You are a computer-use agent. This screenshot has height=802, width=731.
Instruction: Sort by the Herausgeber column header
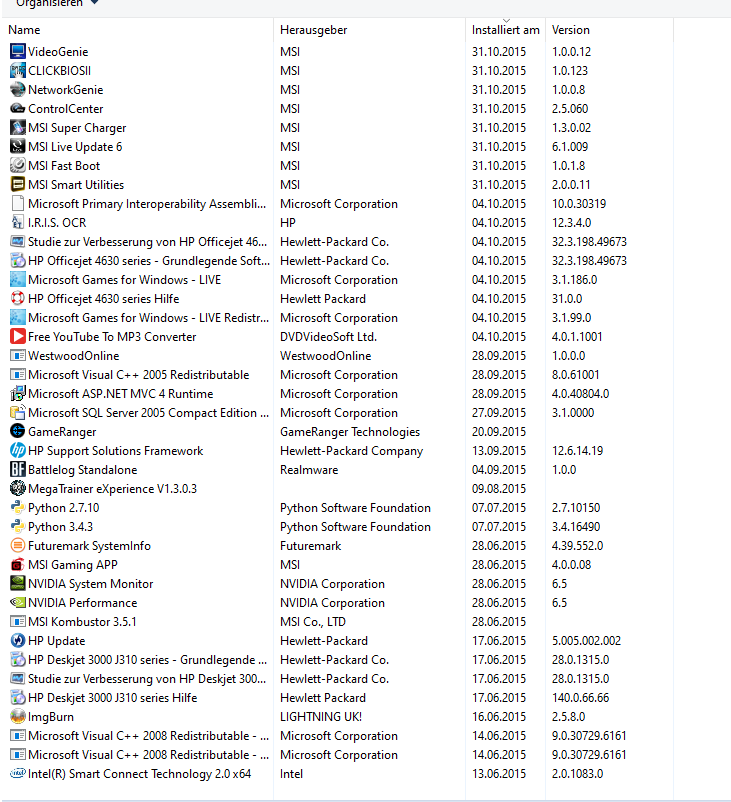369,30
